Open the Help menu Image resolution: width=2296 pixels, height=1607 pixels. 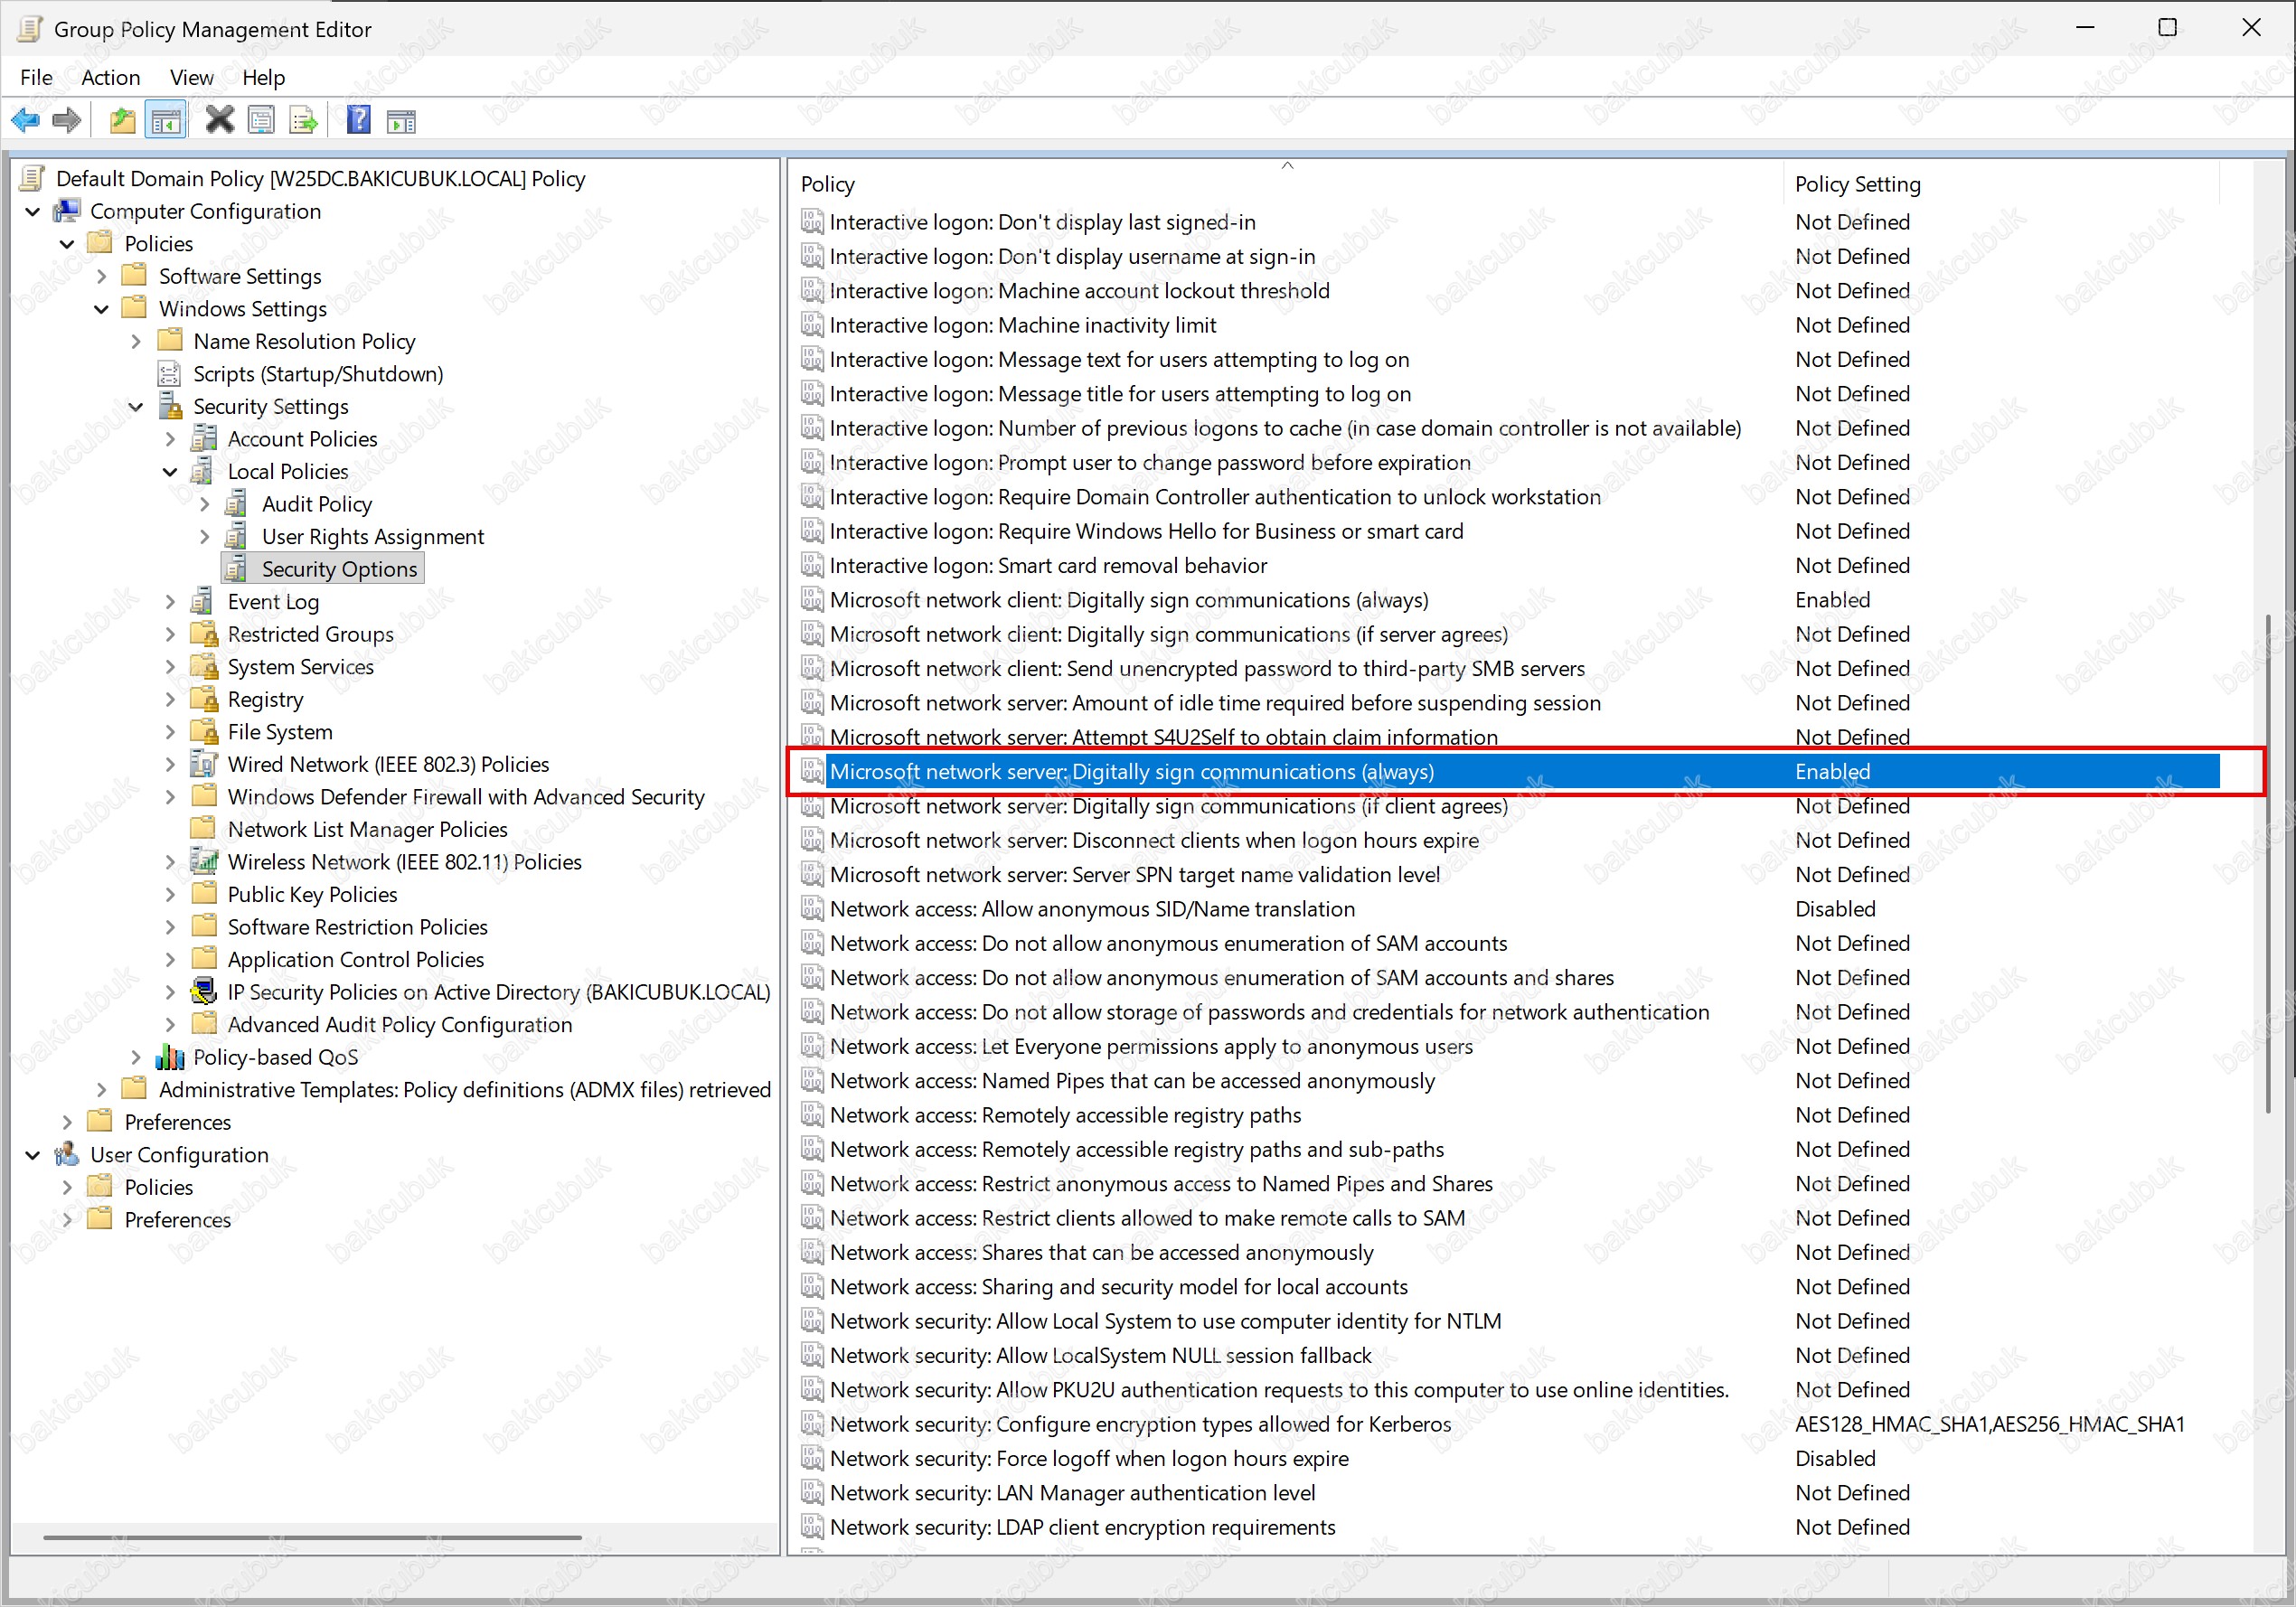pyautogui.click(x=263, y=77)
